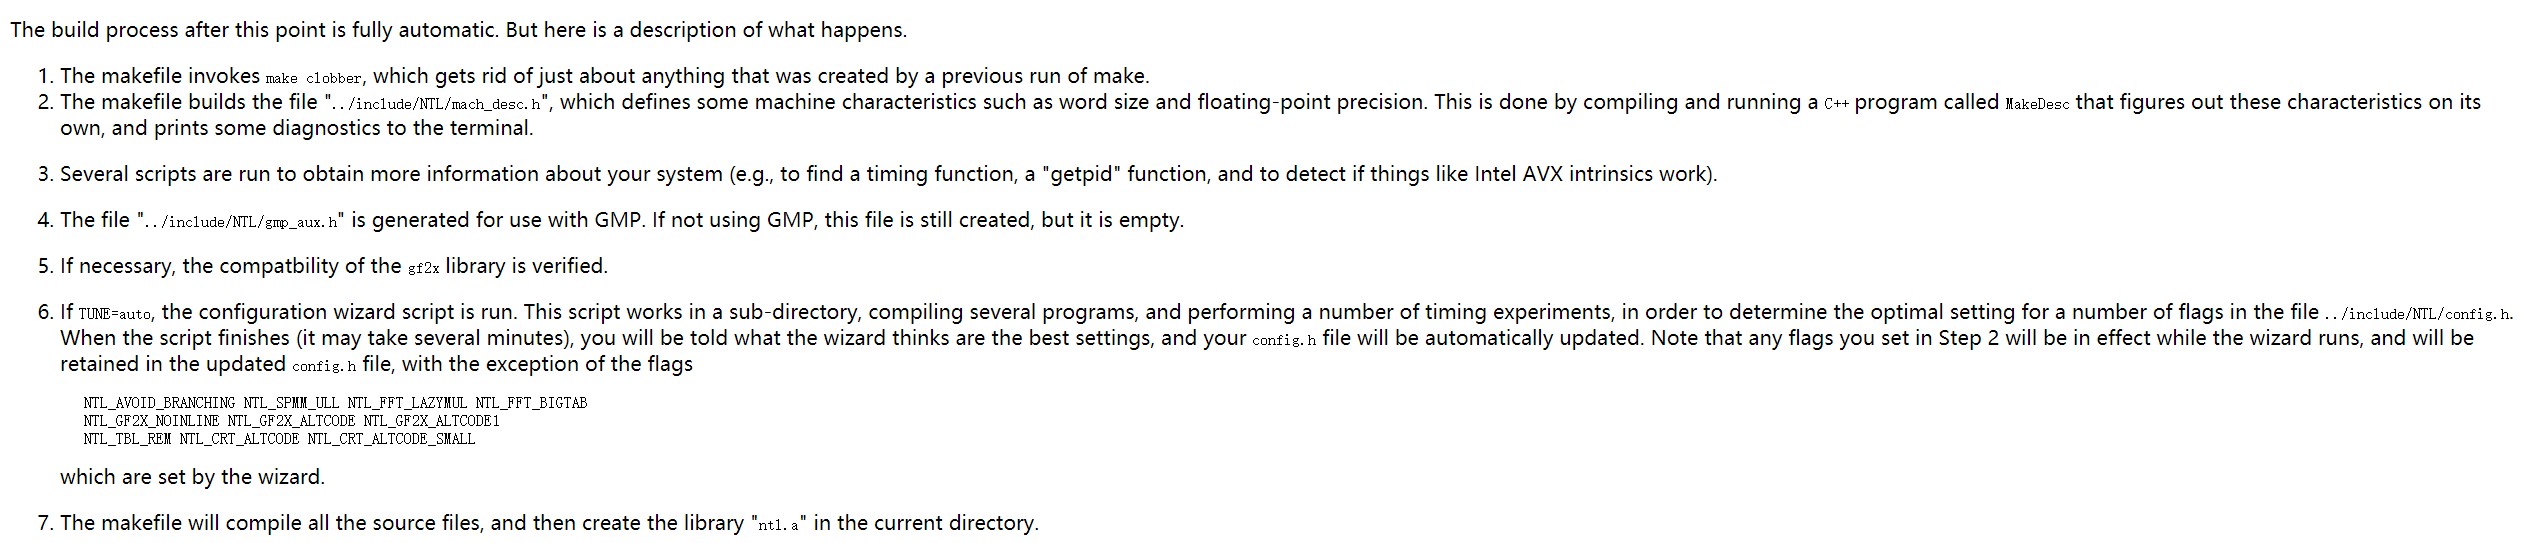Click the "The build process" intro sentence
This screenshot has width=2536, height=543.
(x=458, y=30)
